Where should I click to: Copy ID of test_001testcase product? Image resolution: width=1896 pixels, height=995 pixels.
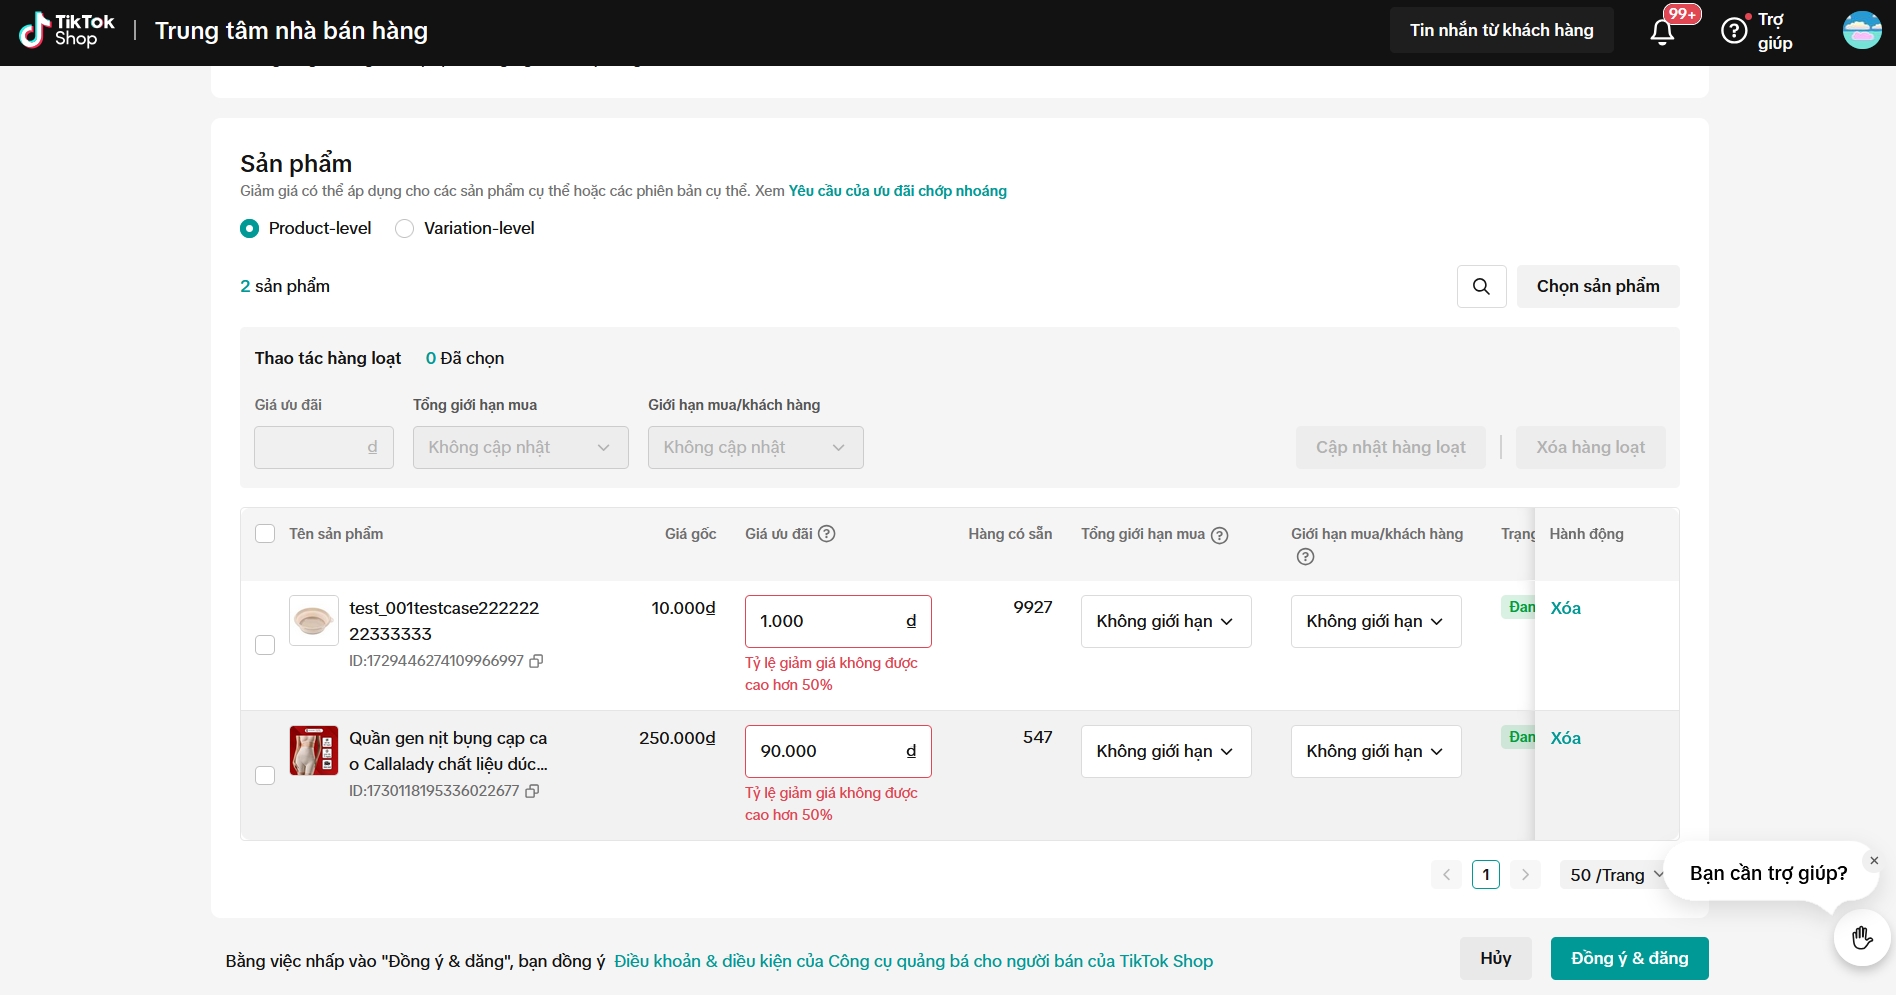coord(536,661)
